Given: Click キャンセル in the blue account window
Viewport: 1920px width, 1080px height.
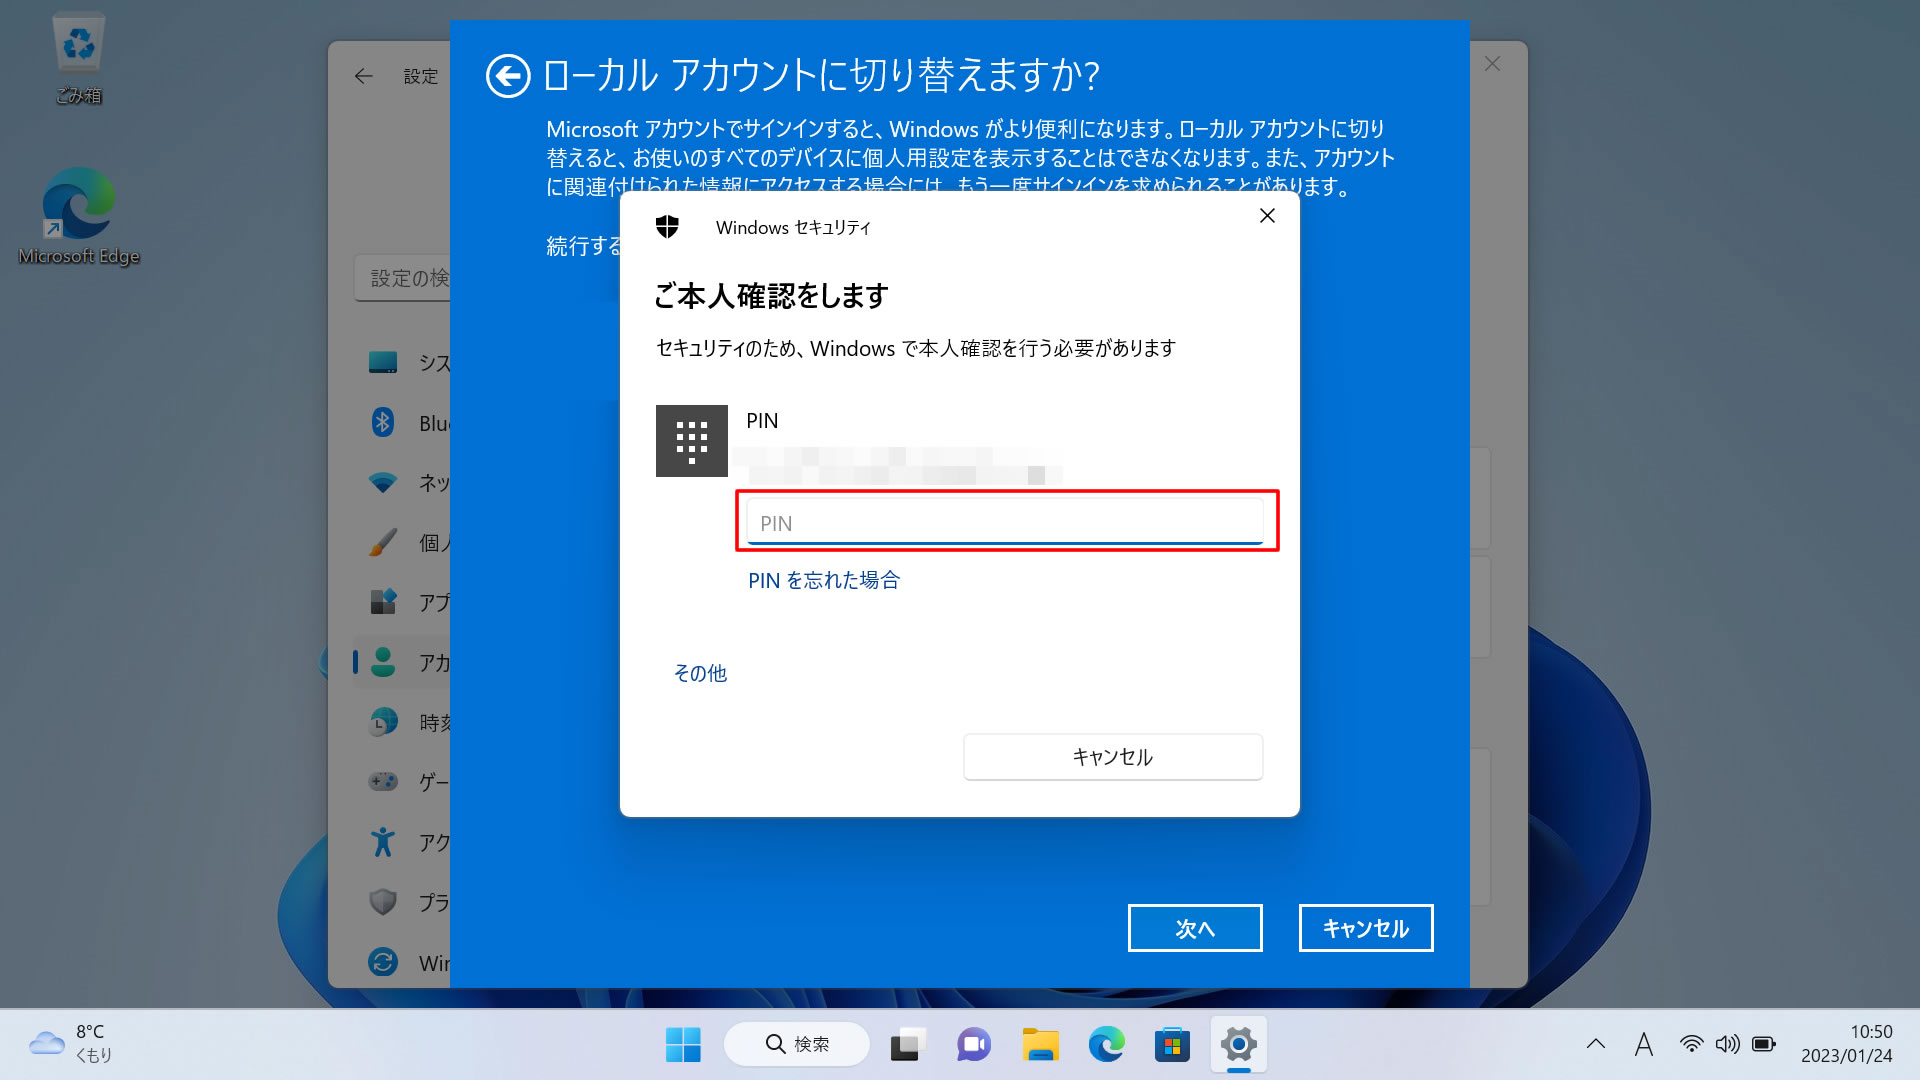Looking at the screenshot, I should tap(1366, 928).
